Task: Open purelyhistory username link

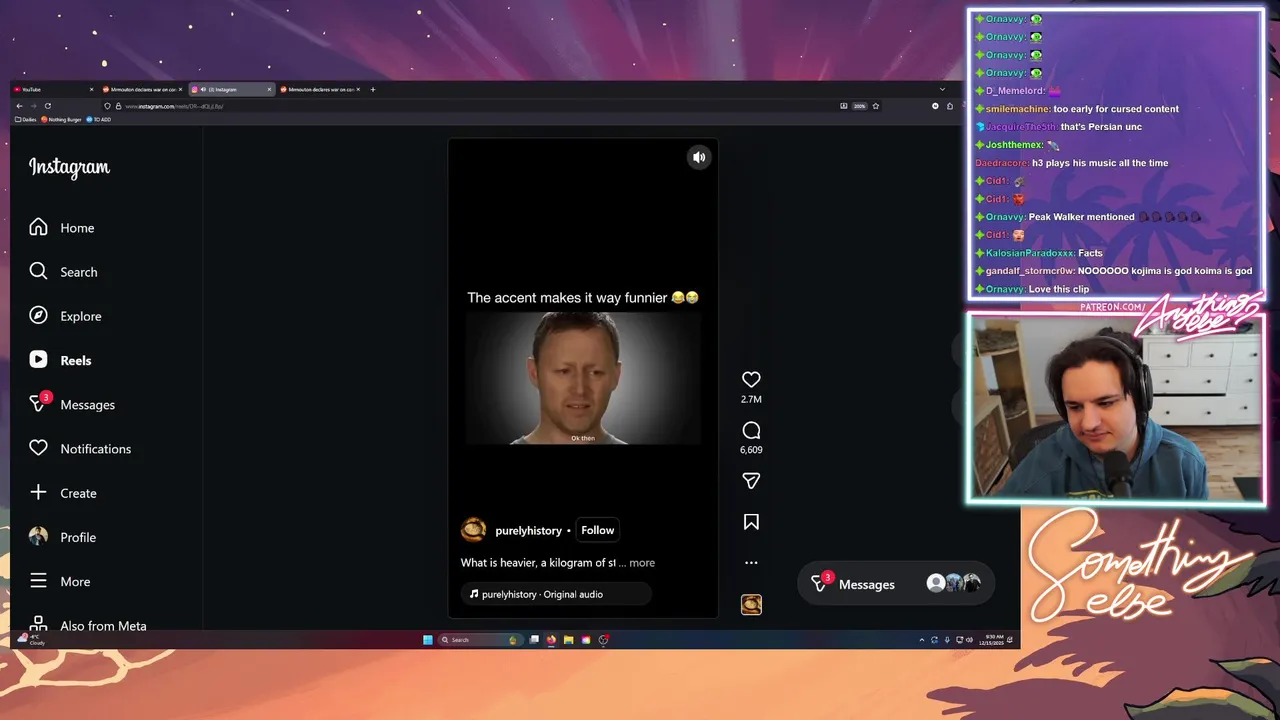Action: pos(529,531)
